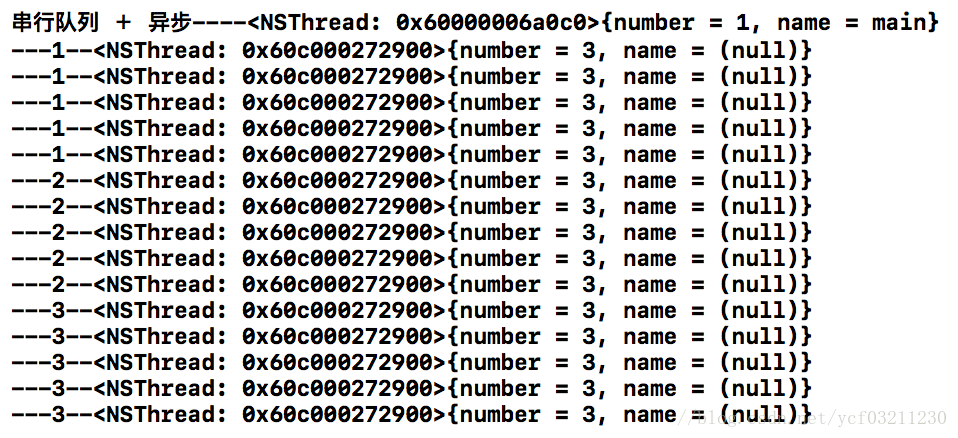This screenshot has width=958, height=438.
Task: Click the second ---2-- log line
Action: point(412,206)
